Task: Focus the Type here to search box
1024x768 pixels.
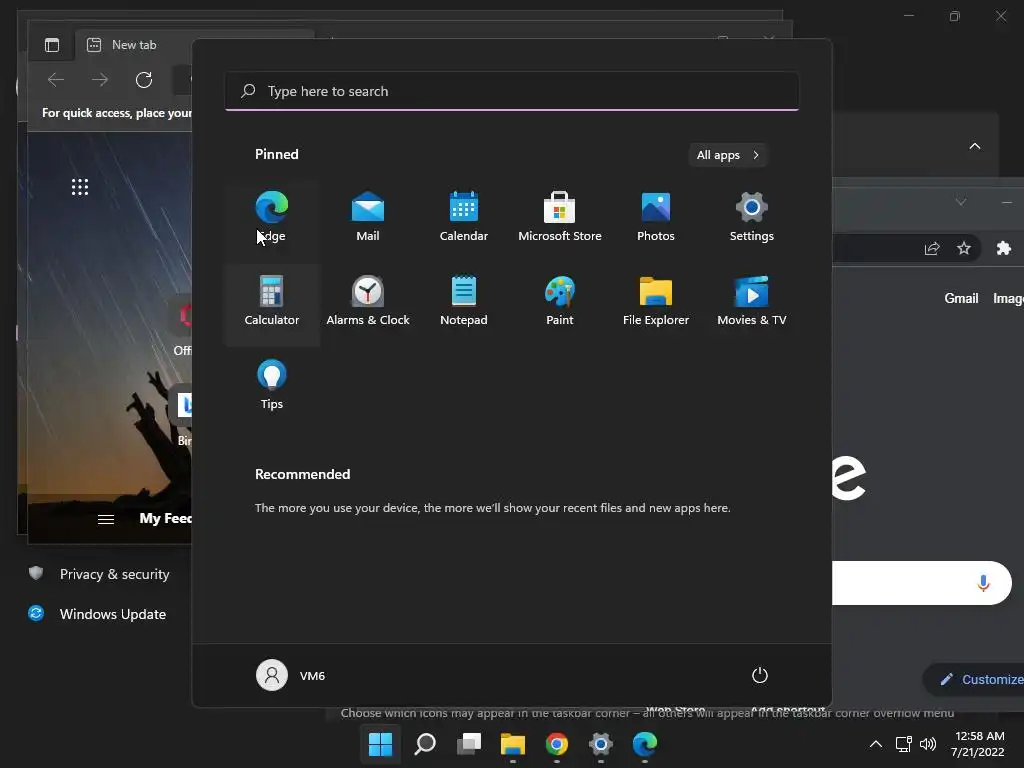Action: click(x=512, y=91)
